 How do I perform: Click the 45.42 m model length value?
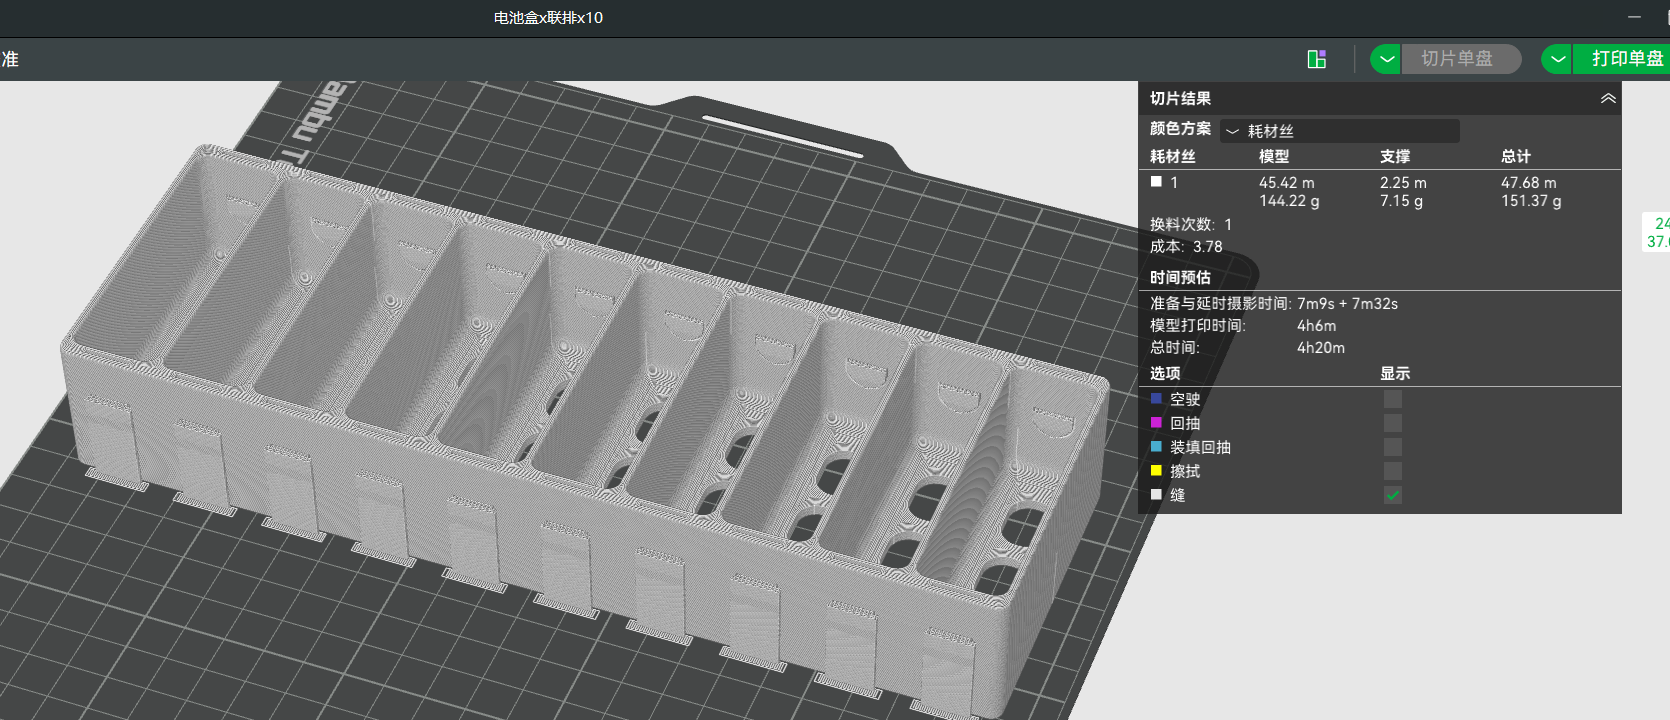1287,183
